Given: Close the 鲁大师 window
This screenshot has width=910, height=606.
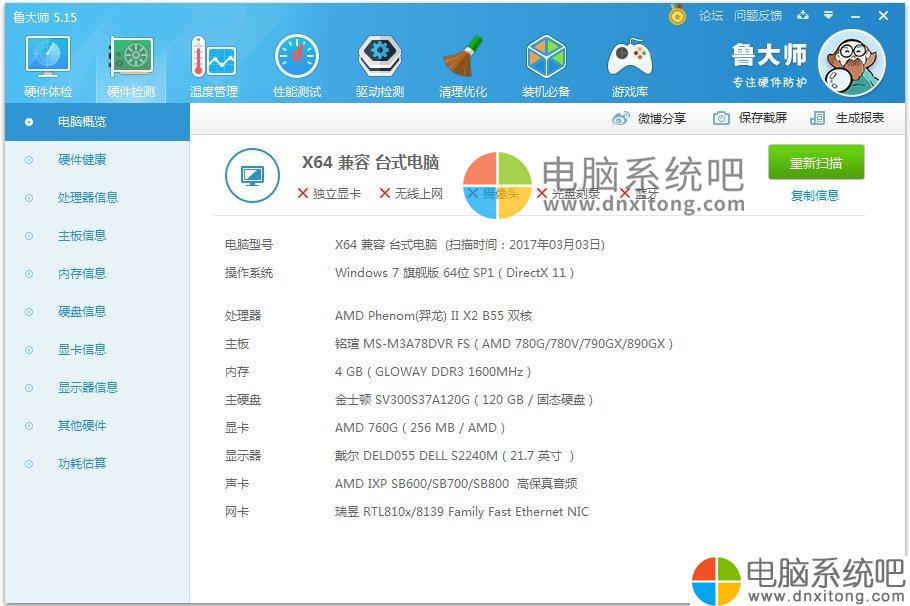Looking at the screenshot, I should click(883, 16).
